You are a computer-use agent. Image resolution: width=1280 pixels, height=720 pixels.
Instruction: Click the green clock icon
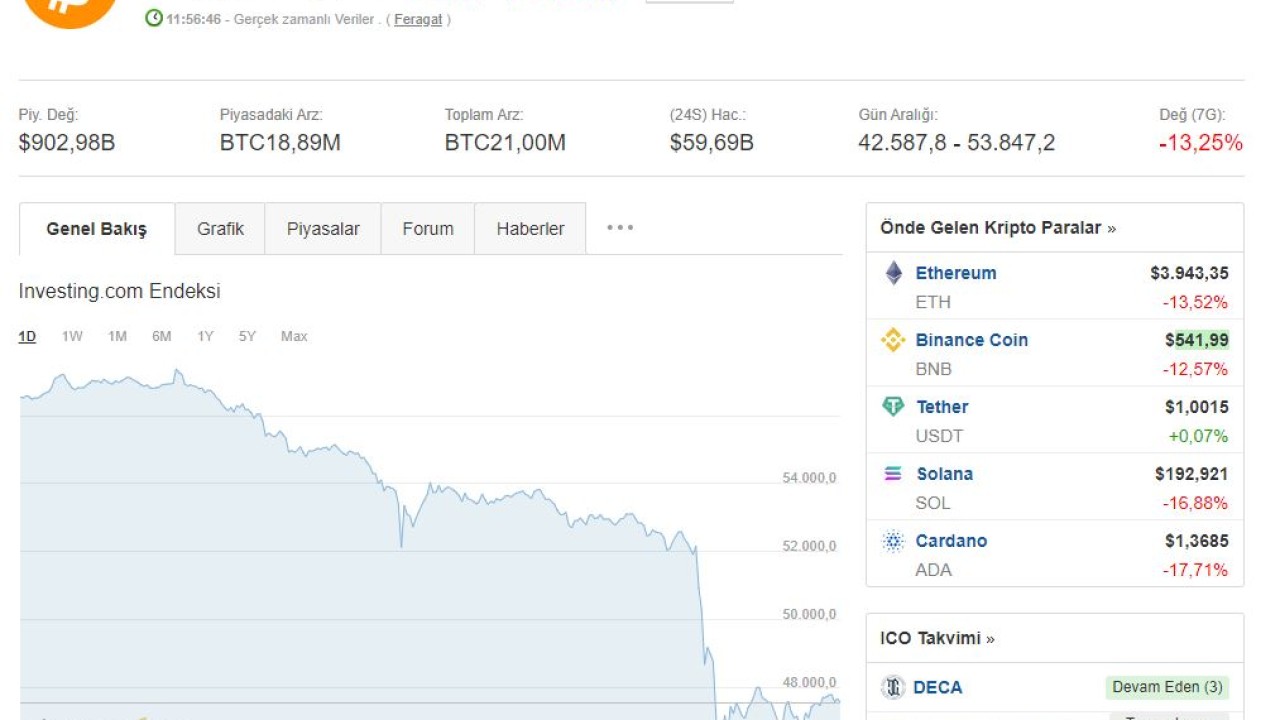[154, 18]
